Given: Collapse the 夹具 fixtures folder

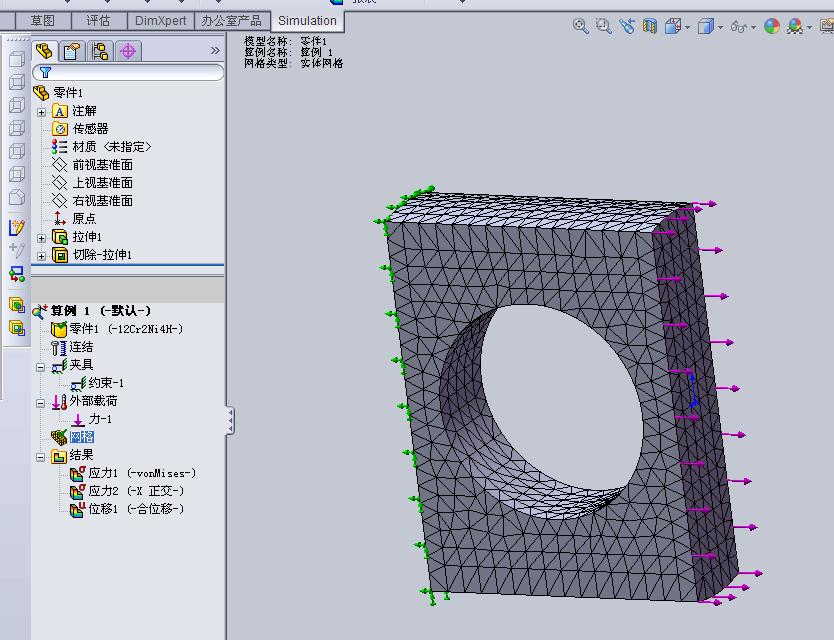Looking at the screenshot, I should coord(40,367).
